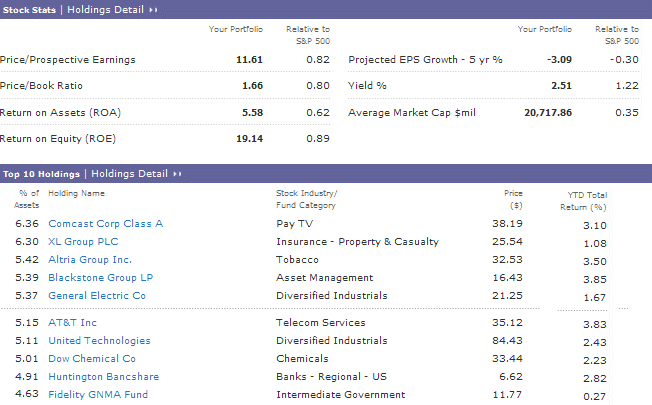The width and height of the screenshot is (652, 405).
Task: Open Huntington Bancshare holding
Action: click(x=104, y=377)
